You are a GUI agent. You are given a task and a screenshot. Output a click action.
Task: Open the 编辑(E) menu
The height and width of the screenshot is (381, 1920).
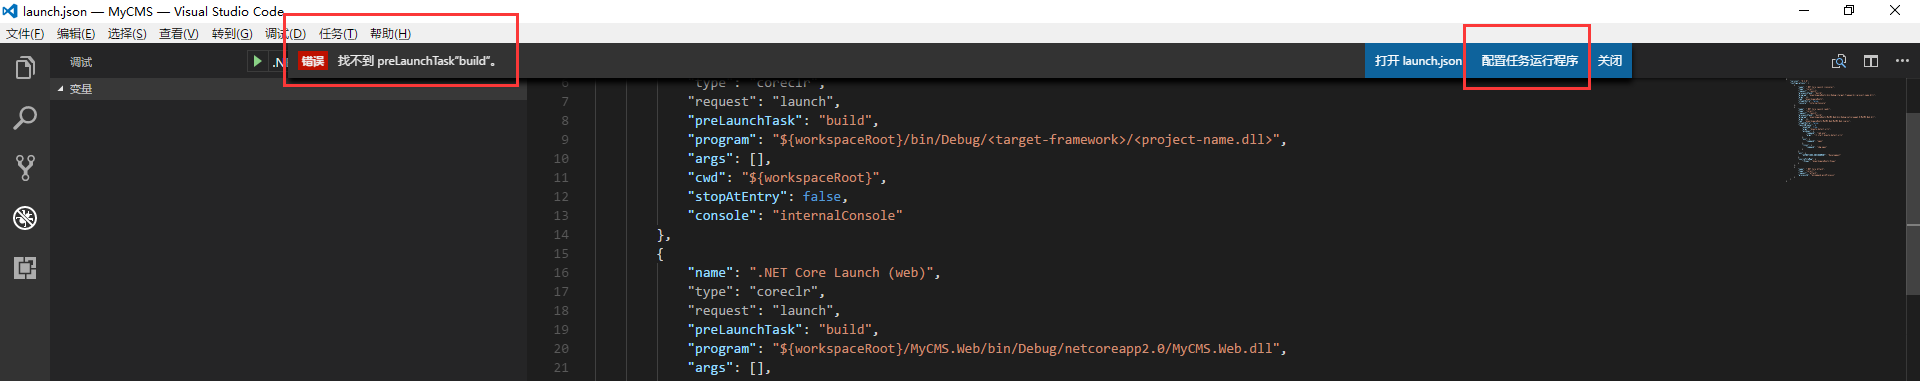[76, 34]
